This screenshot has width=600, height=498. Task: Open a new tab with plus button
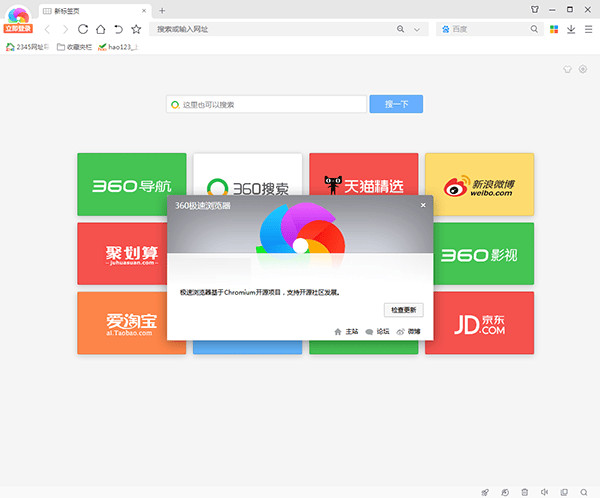(162, 11)
